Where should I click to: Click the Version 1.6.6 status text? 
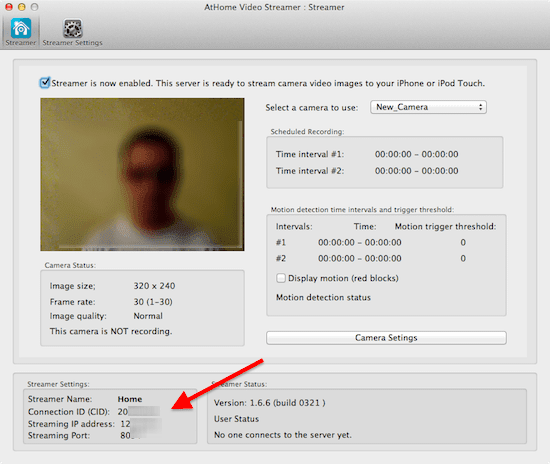(269, 403)
